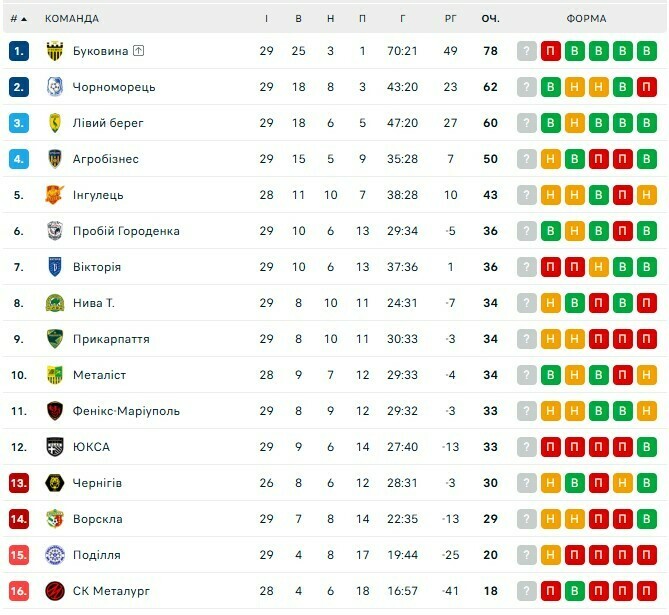
Task: Click the grey ? upcoming match badge for Чернігів
Action: coord(526,483)
